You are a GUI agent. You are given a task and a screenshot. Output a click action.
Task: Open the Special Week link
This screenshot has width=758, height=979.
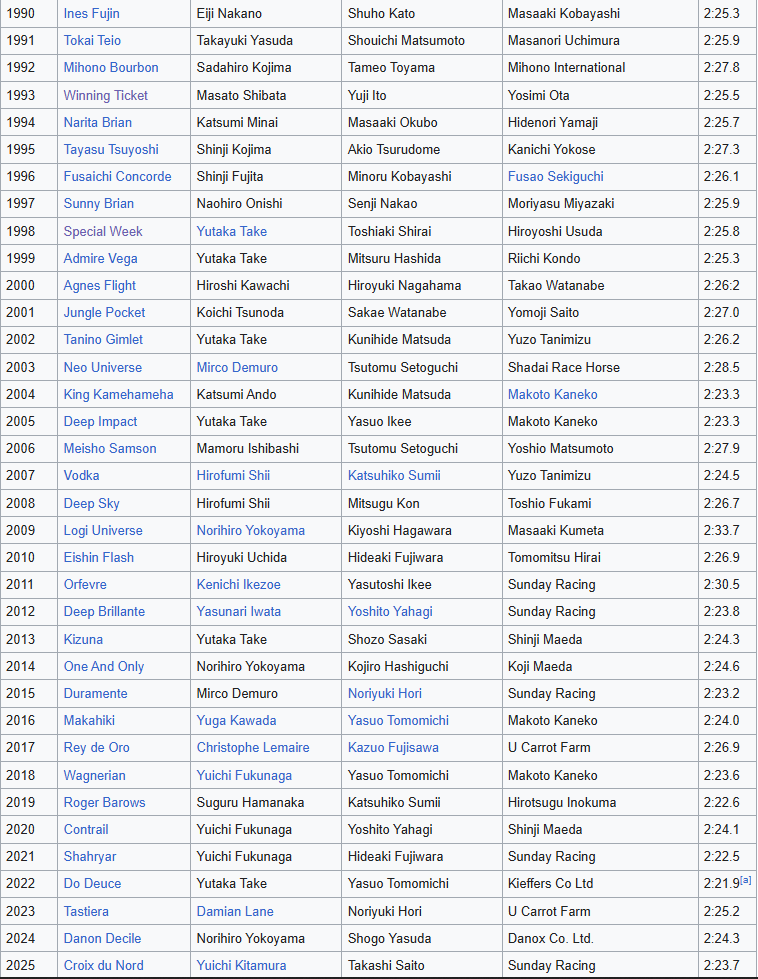point(102,231)
